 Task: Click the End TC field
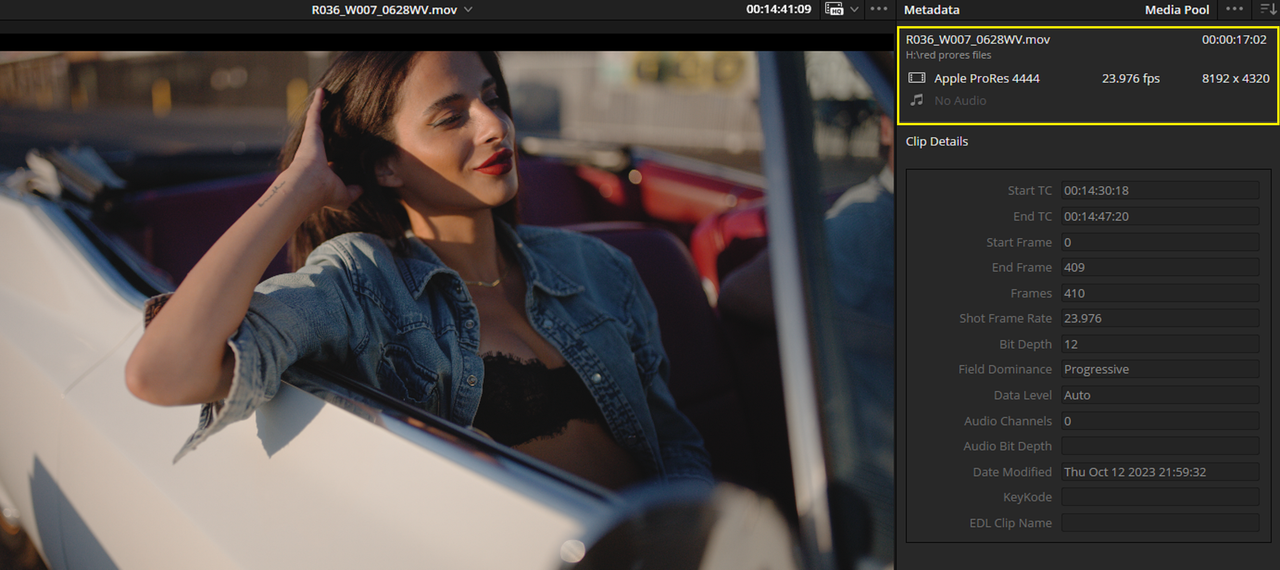click(1160, 216)
